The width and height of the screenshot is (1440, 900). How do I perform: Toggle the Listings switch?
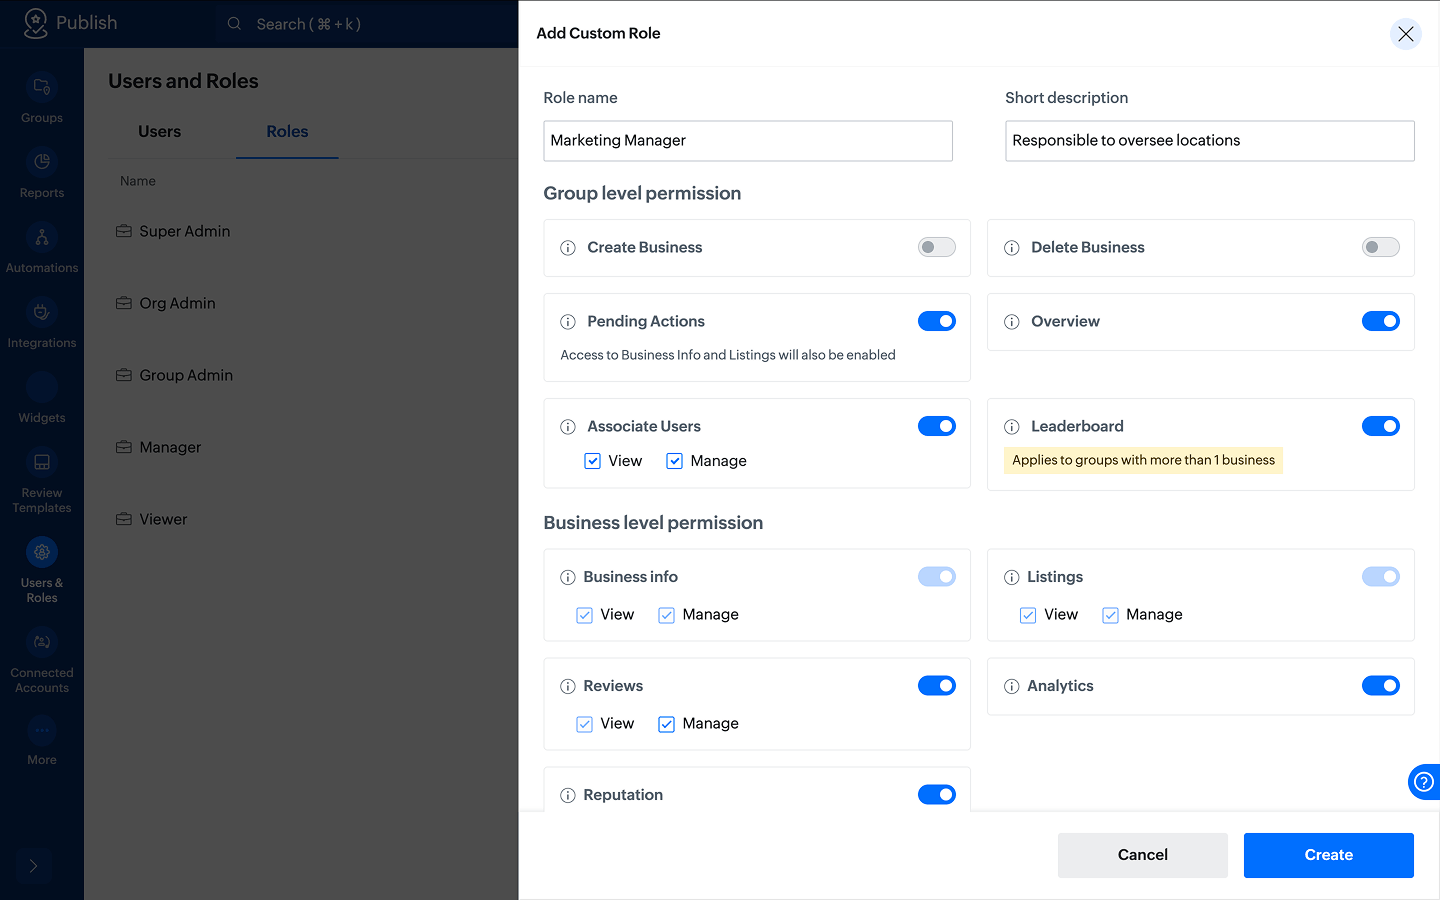tap(1381, 576)
